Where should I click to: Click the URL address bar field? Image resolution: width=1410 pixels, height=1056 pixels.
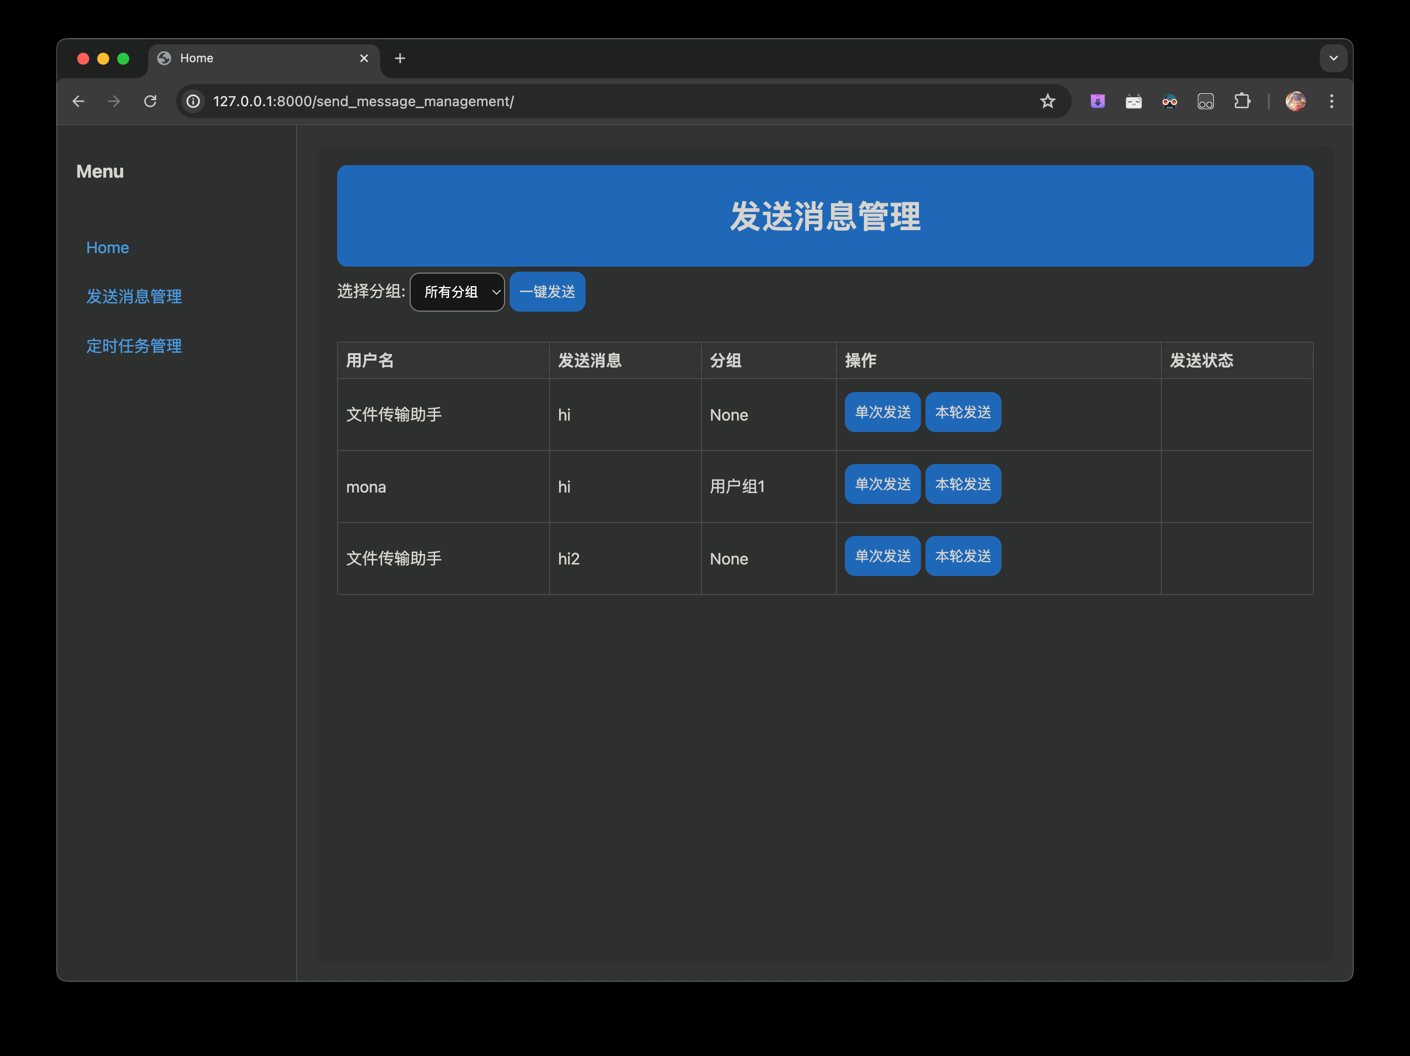(600, 101)
